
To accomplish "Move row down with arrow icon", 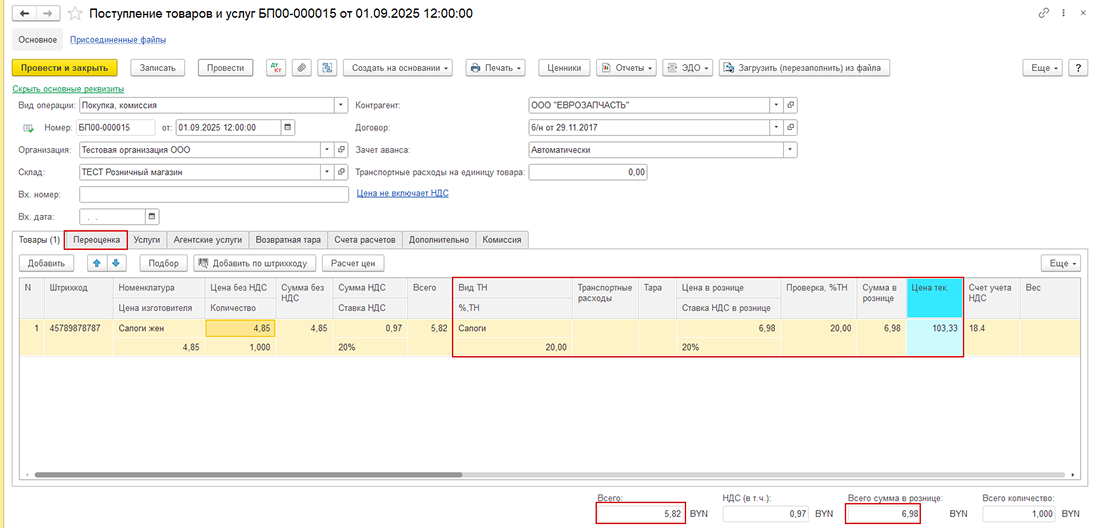I will click(116, 263).
